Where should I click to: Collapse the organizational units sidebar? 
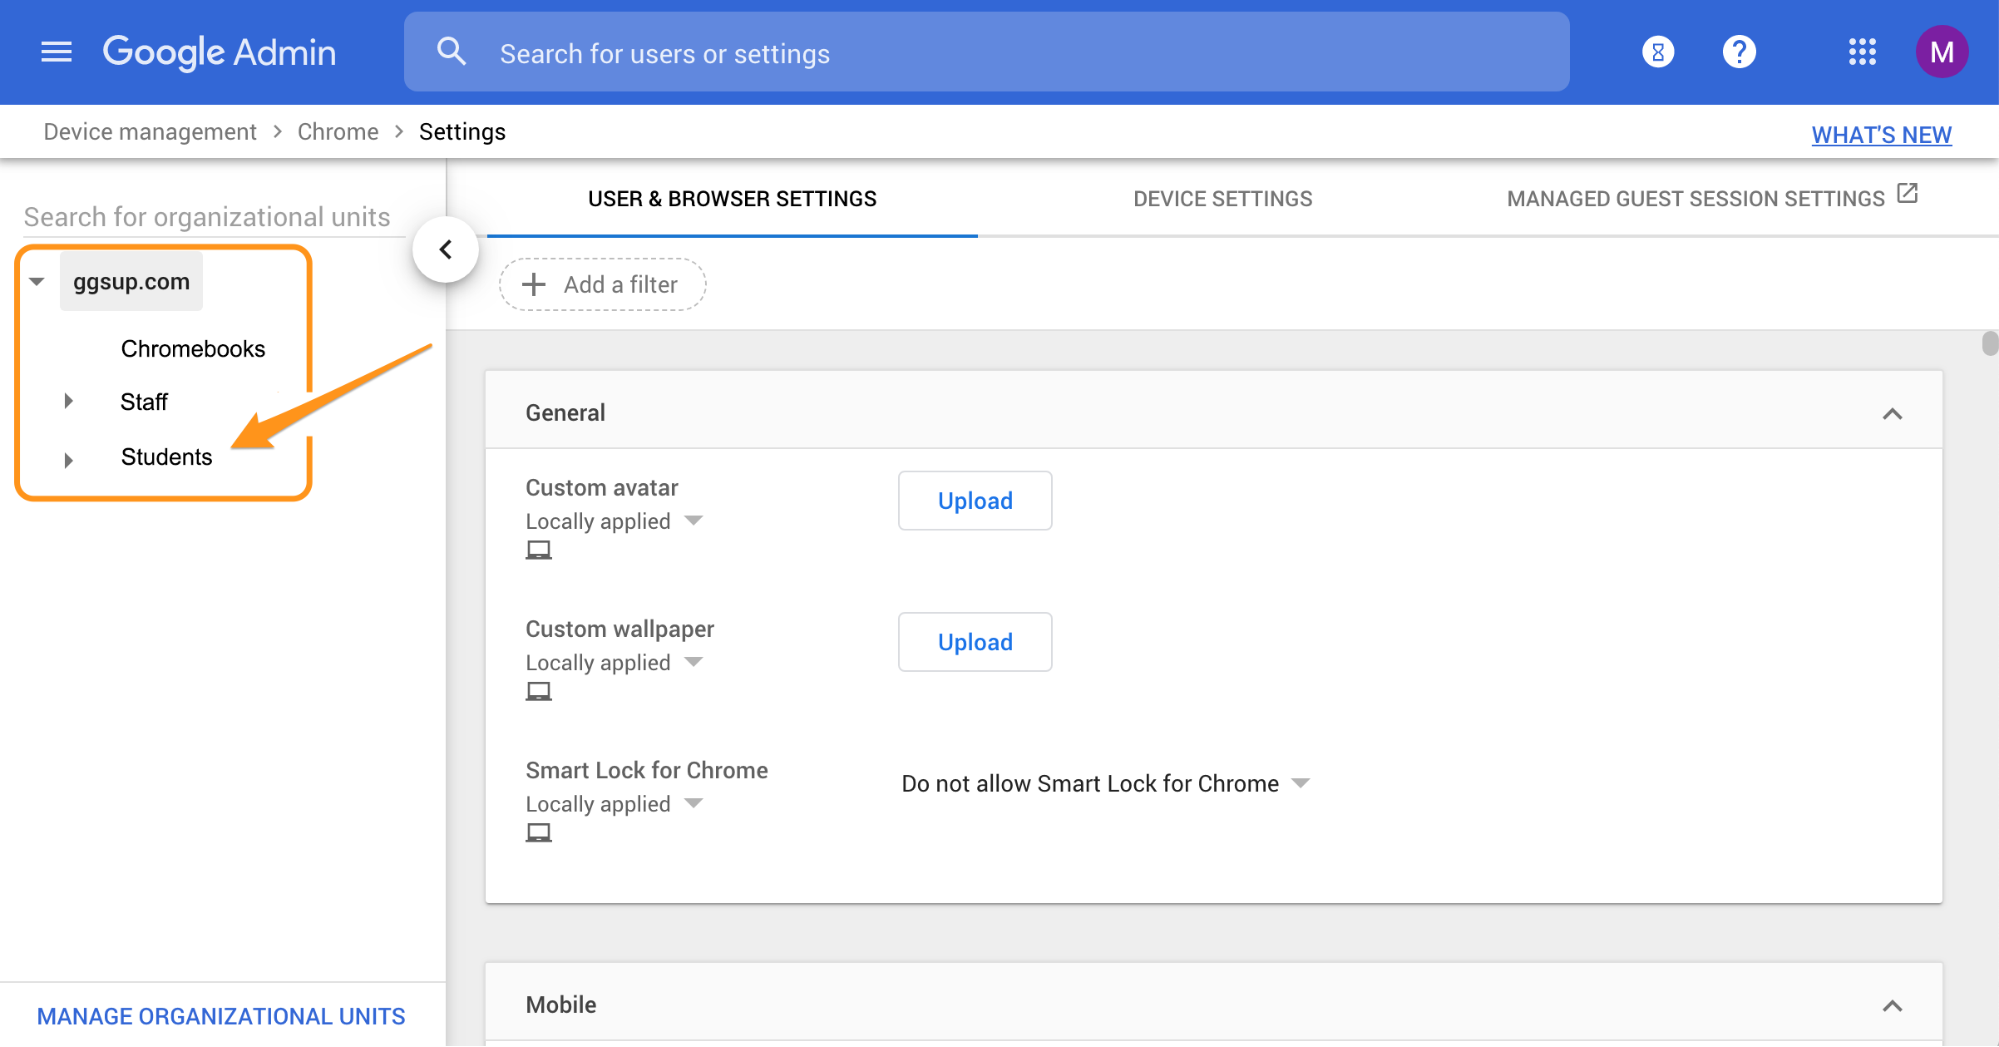click(x=446, y=250)
